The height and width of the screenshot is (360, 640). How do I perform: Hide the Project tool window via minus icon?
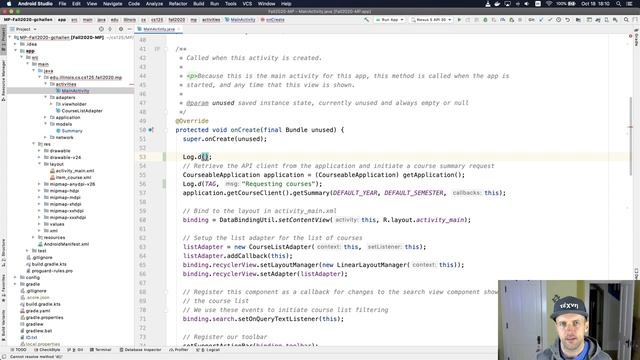point(129,29)
